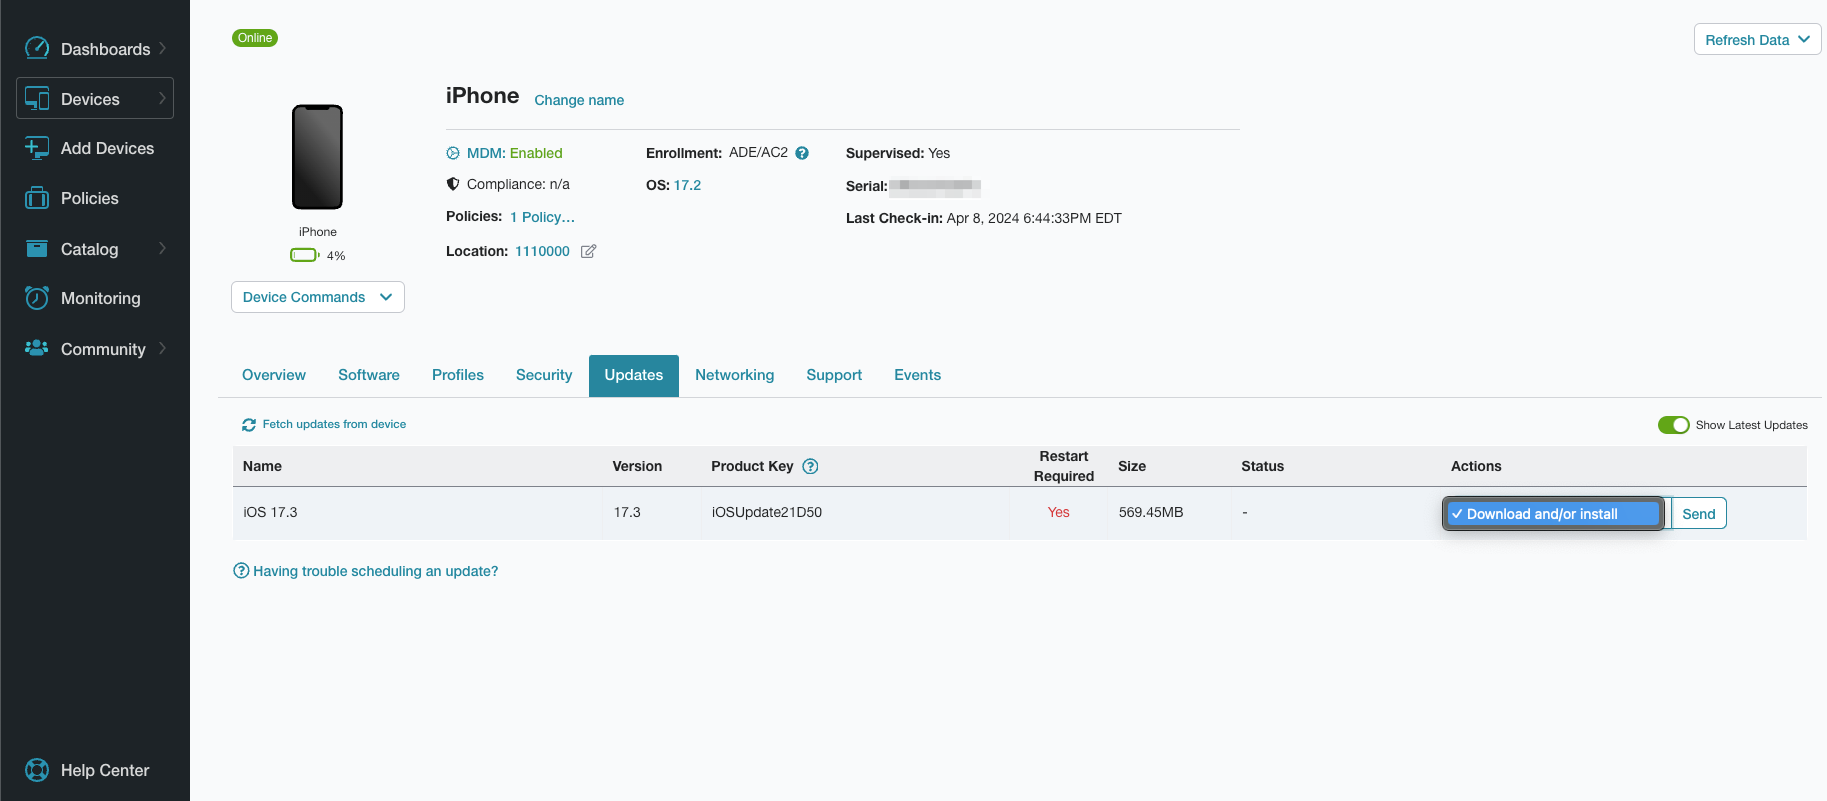This screenshot has width=1827, height=801.
Task: Click the blurred Serial number value
Action: pyautogui.click(x=935, y=186)
